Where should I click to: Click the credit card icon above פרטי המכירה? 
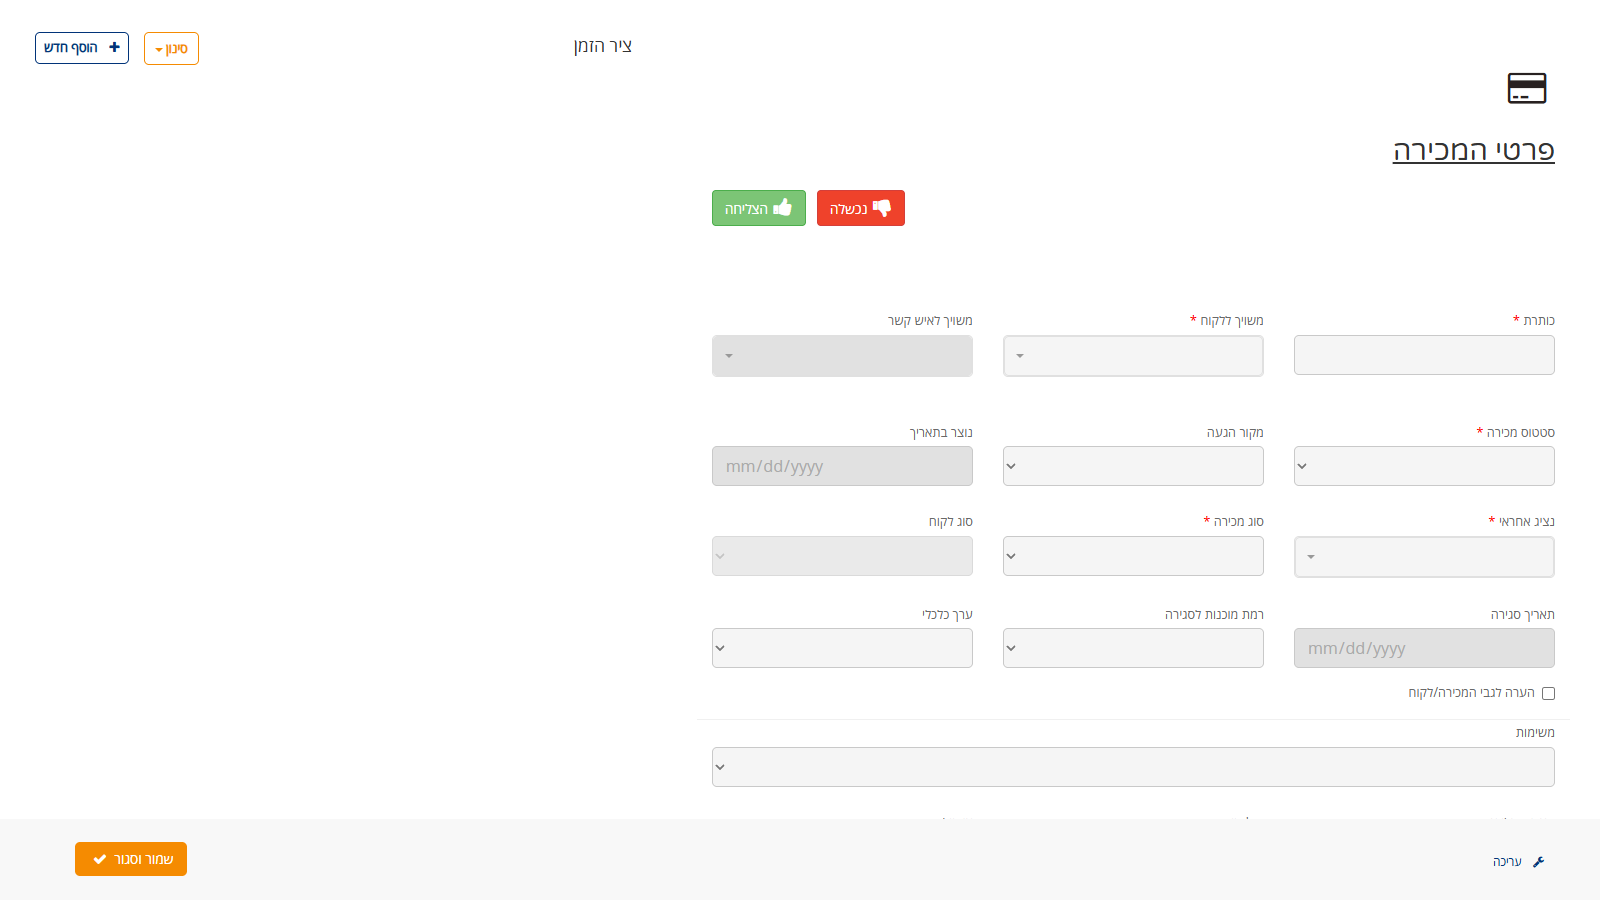[x=1526, y=88]
